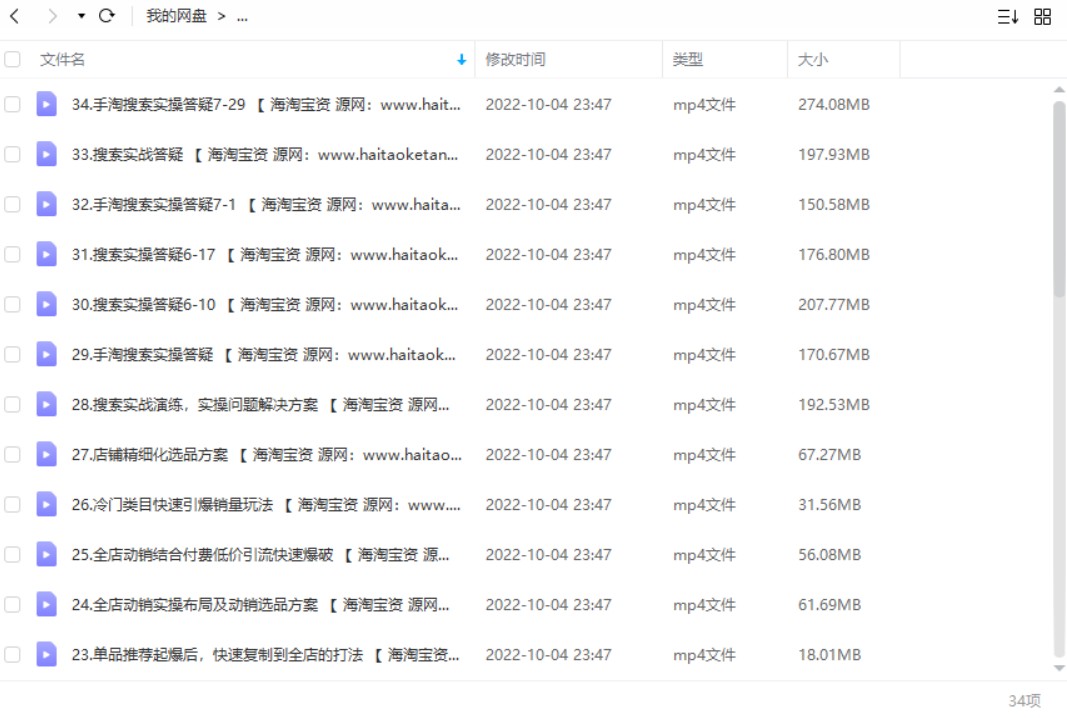
Task: Check the box for file 23.单品推荐起爆后
Action: point(12,655)
